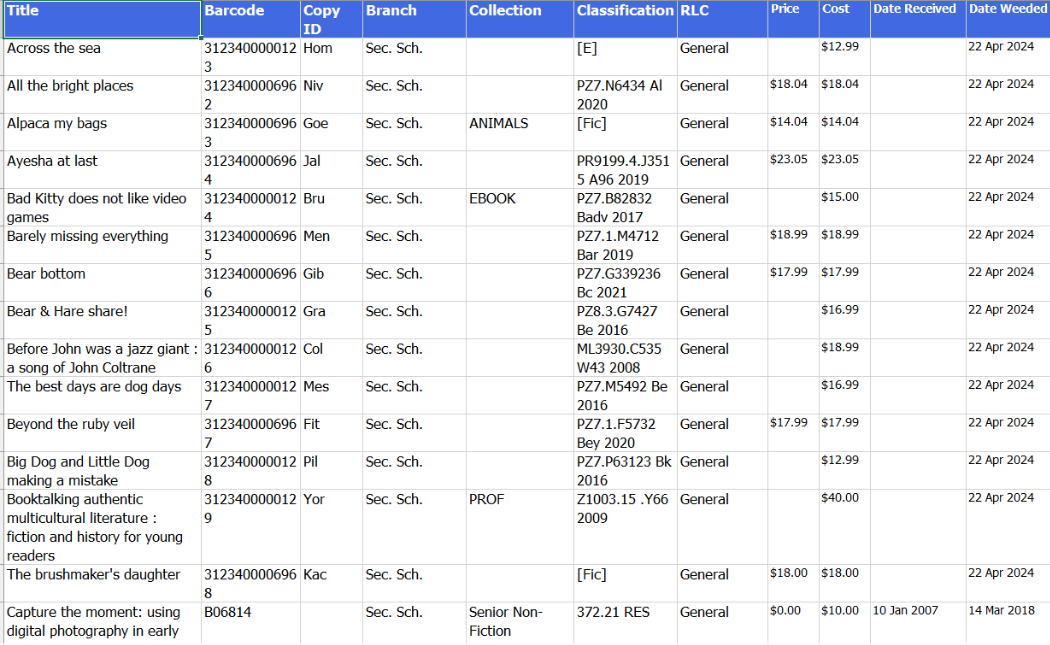This screenshot has width=1050, height=645.
Task: Click the Date Received header cell
Action: [x=919, y=19]
